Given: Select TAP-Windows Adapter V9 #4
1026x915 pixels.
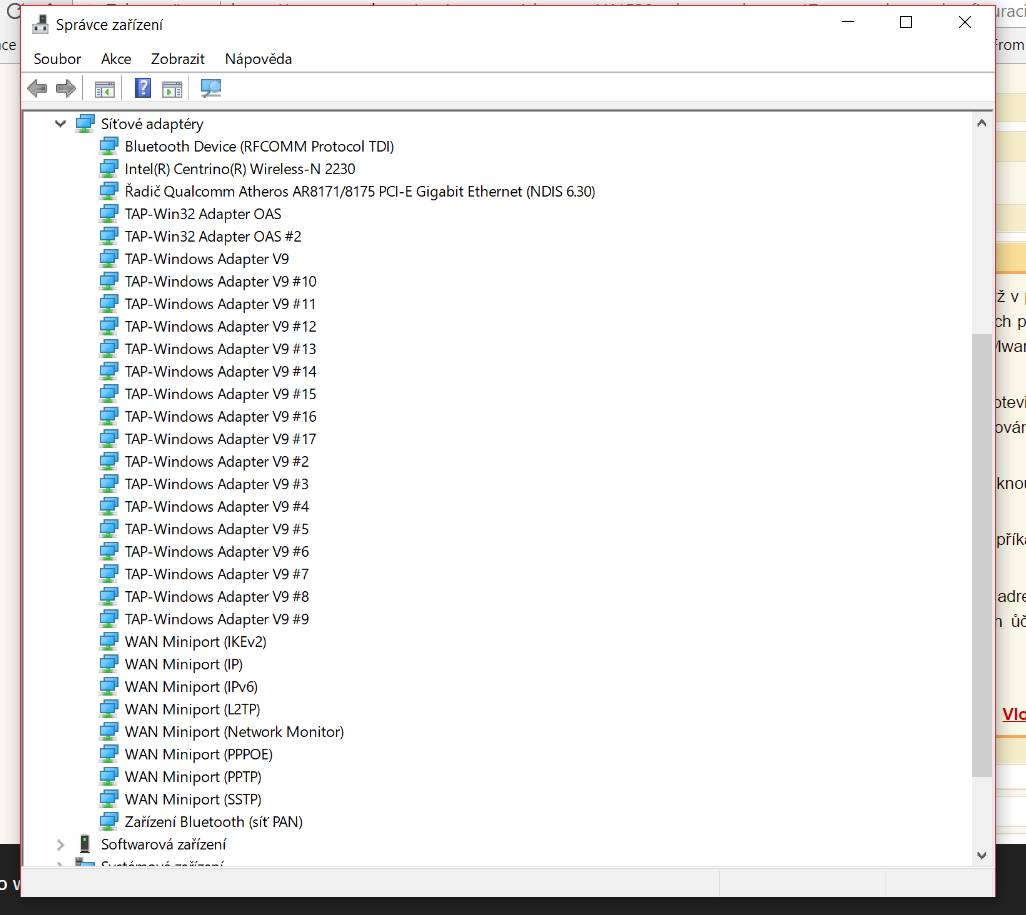Looking at the screenshot, I should (x=217, y=507).
